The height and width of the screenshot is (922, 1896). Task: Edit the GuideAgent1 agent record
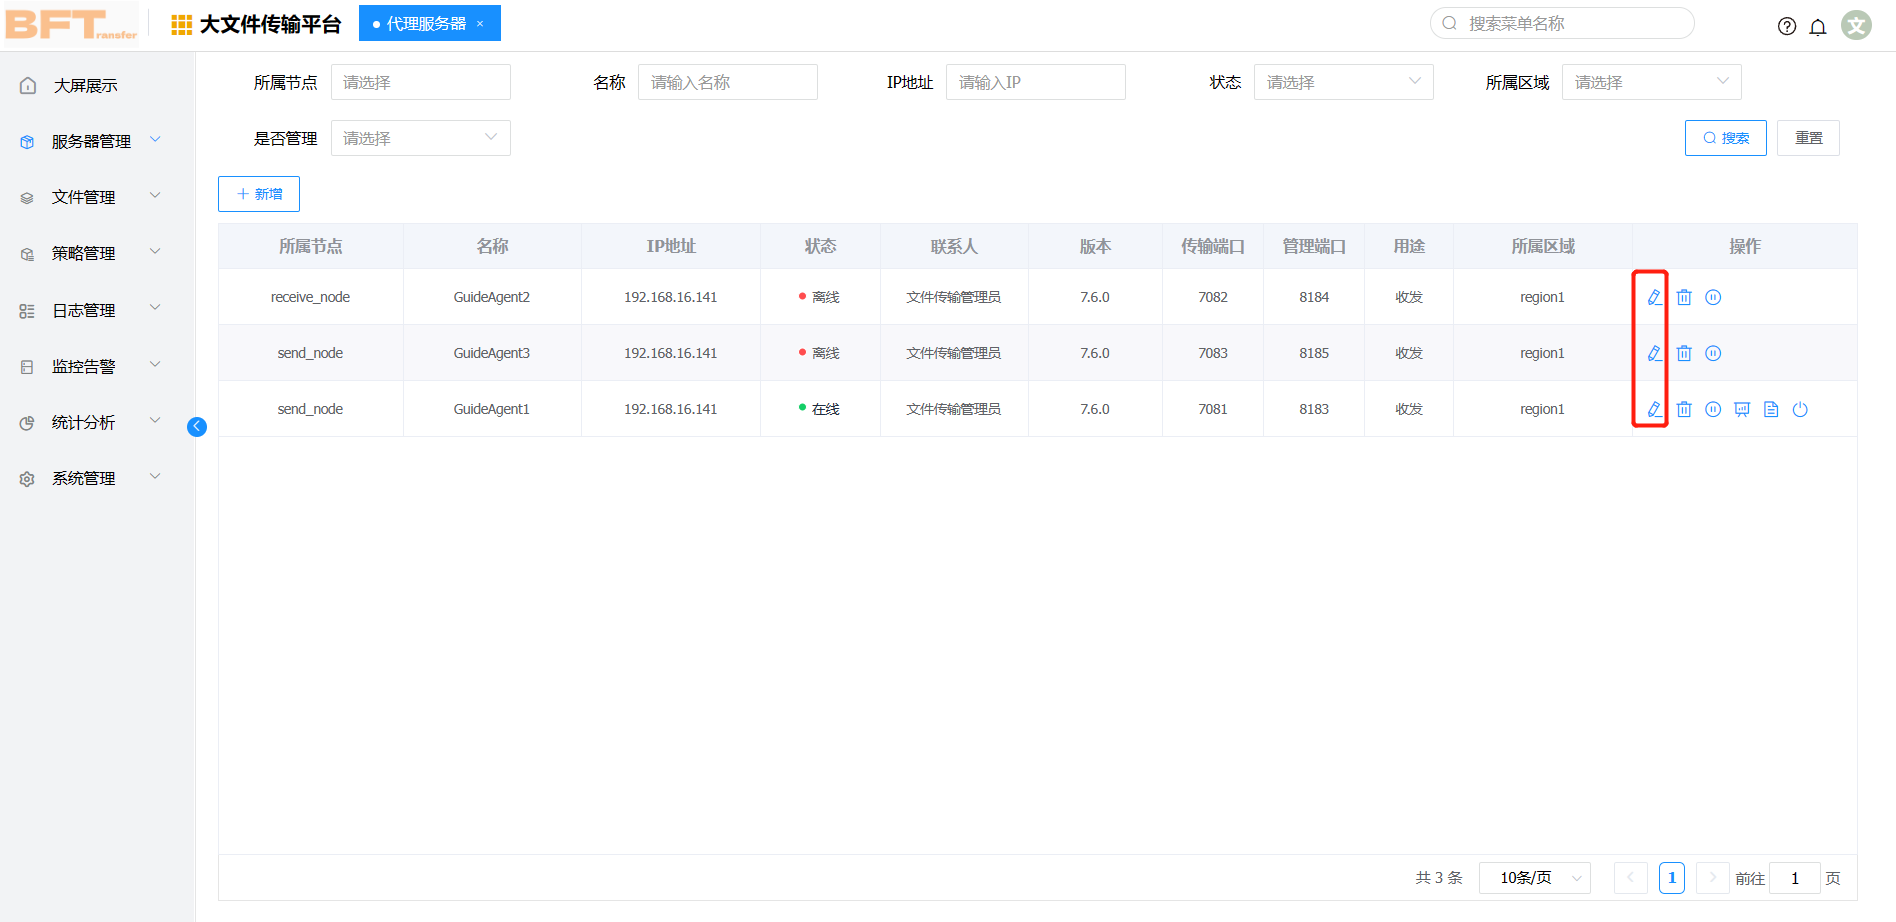pyautogui.click(x=1654, y=408)
